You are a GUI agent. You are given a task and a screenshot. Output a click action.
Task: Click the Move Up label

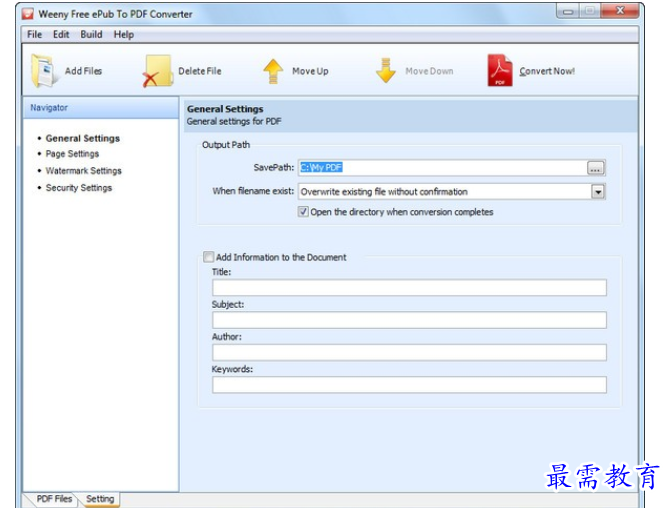pyautogui.click(x=310, y=71)
